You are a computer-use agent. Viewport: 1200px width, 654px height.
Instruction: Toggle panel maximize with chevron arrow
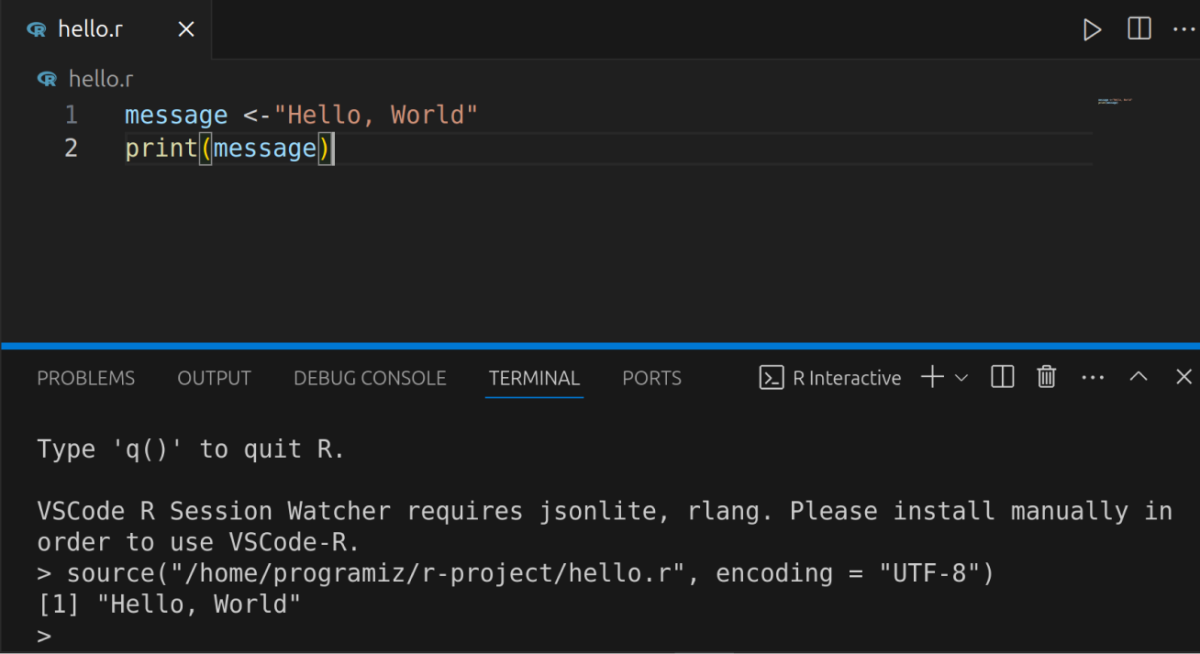[1138, 377]
